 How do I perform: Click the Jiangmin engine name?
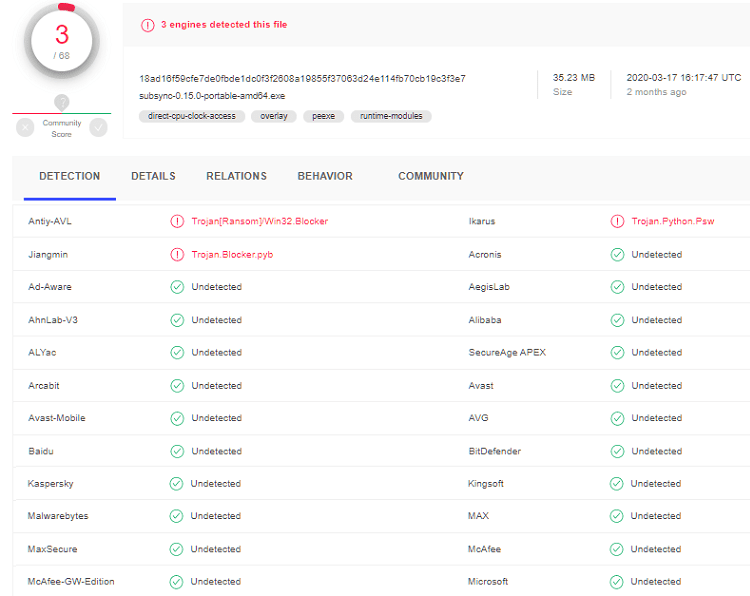(x=48, y=254)
